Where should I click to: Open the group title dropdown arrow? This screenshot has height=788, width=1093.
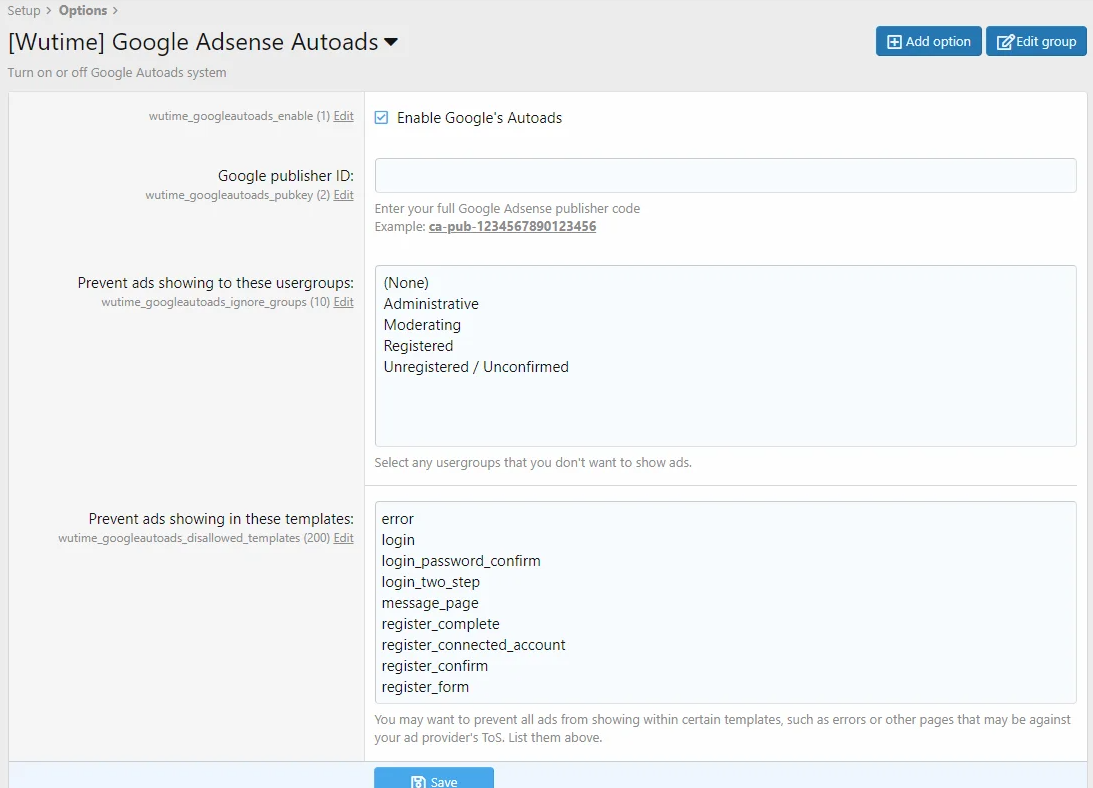point(391,43)
